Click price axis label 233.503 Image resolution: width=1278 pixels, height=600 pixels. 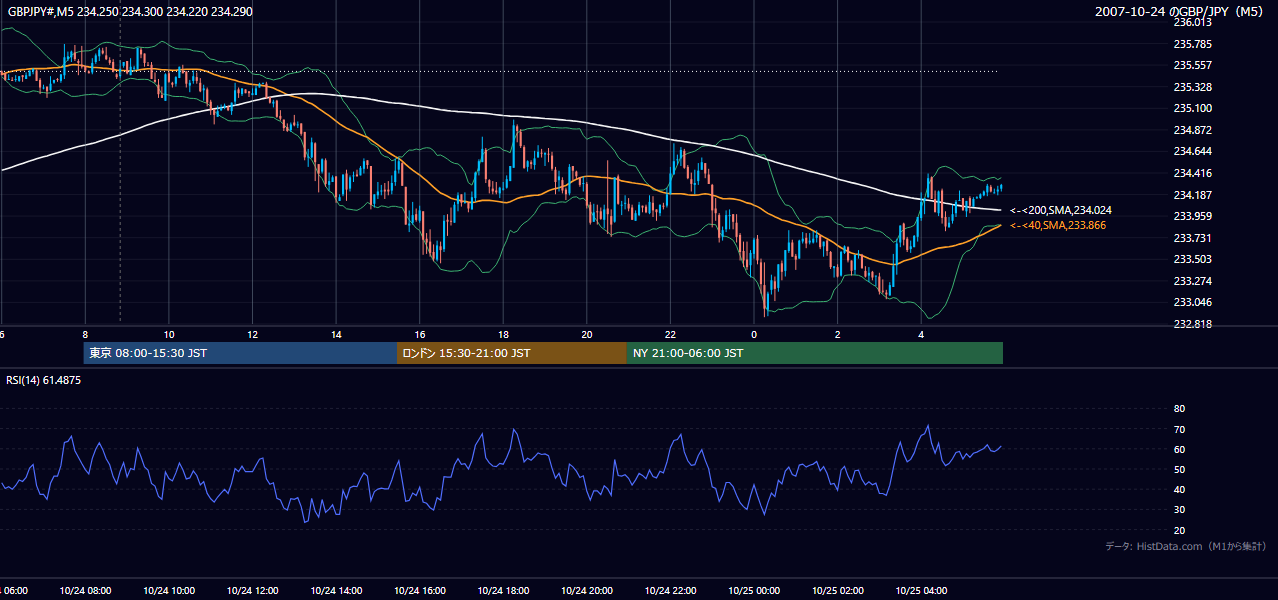pyautogui.click(x=1192, y=259)
